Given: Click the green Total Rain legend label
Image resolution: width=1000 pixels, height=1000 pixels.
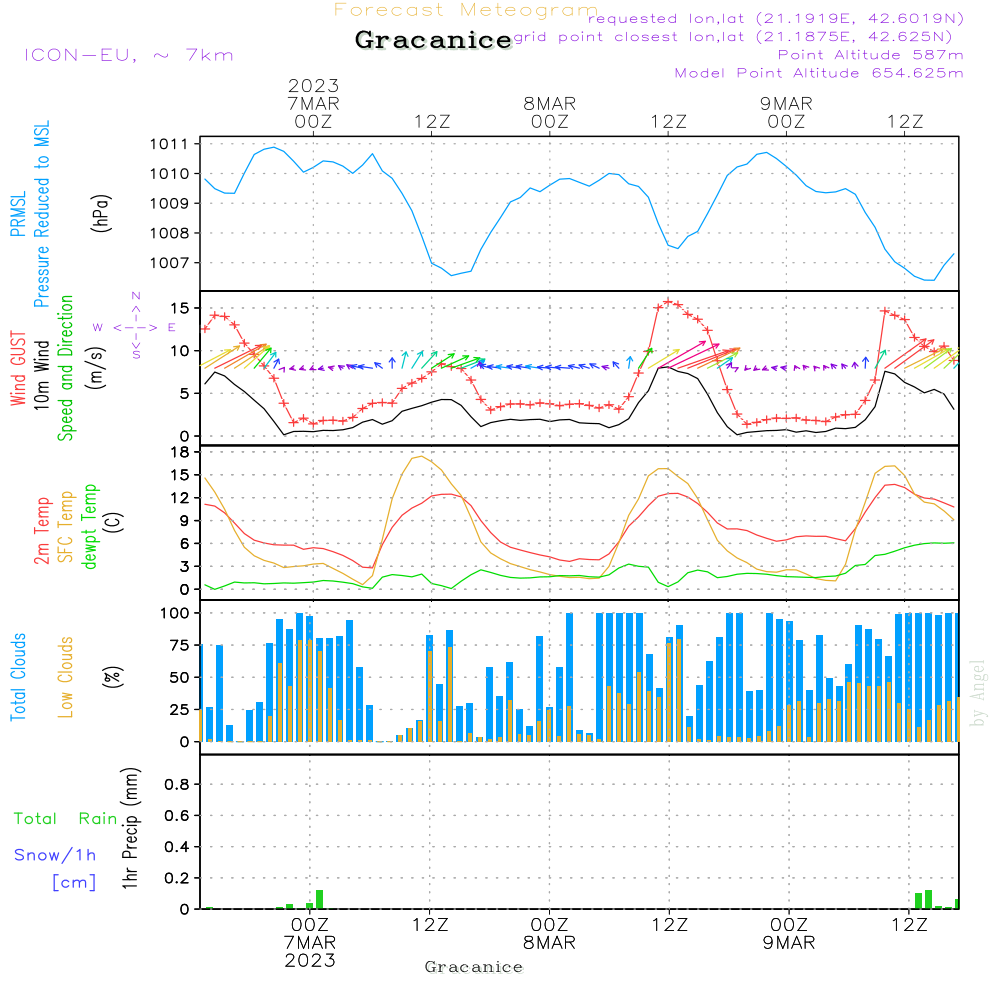Looking at the screenshot, I should (x=66, y=819).
